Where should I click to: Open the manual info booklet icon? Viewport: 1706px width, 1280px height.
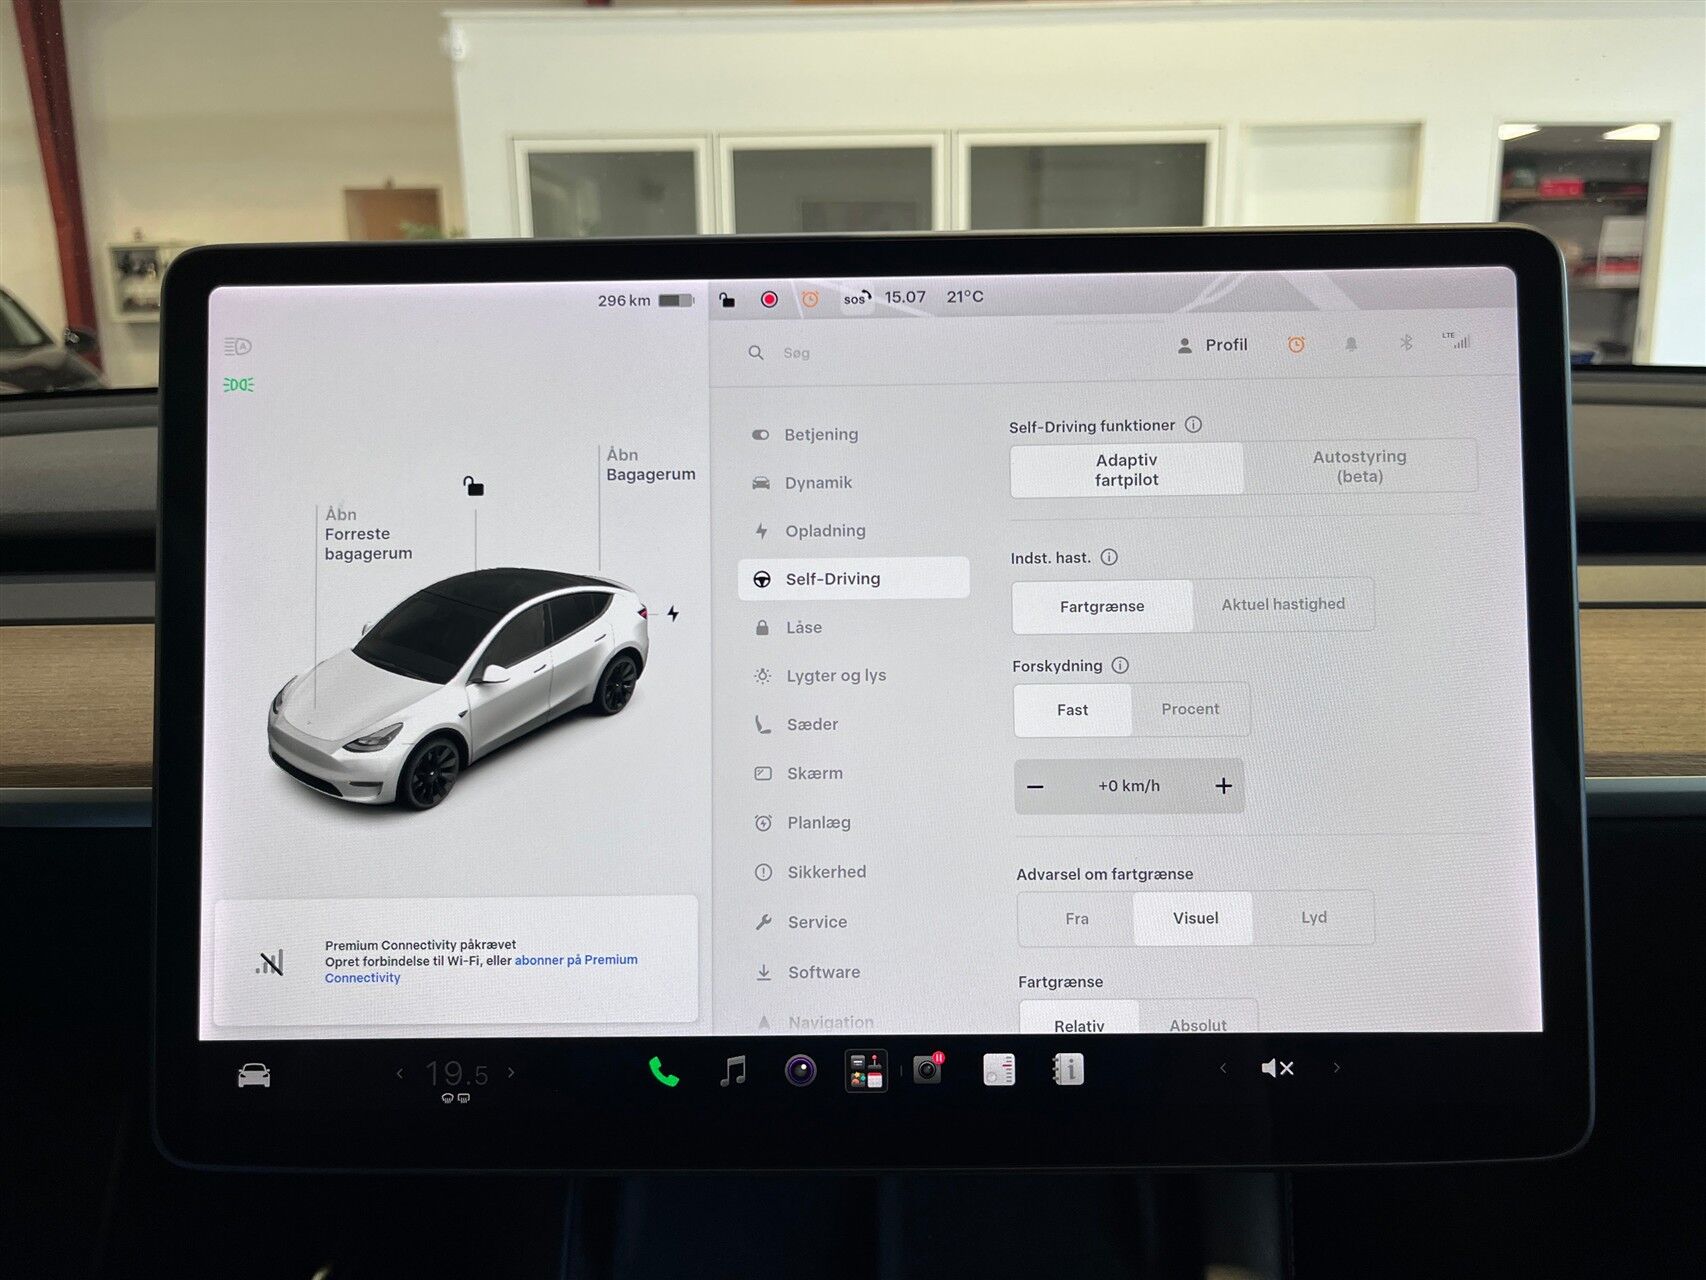[1067, 1070]
